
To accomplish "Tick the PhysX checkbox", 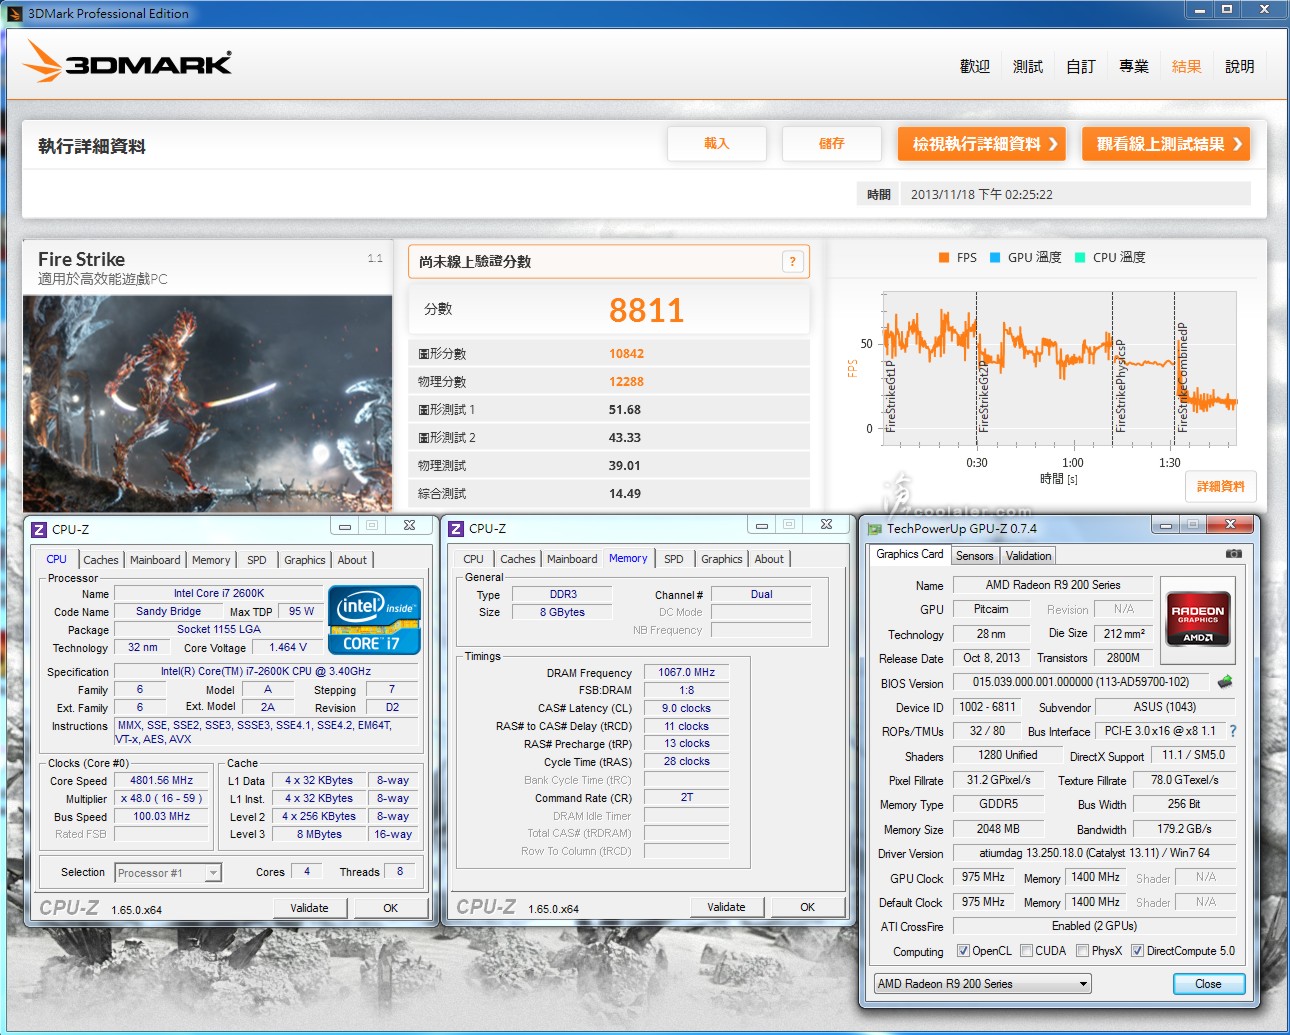I will 1082,951.
